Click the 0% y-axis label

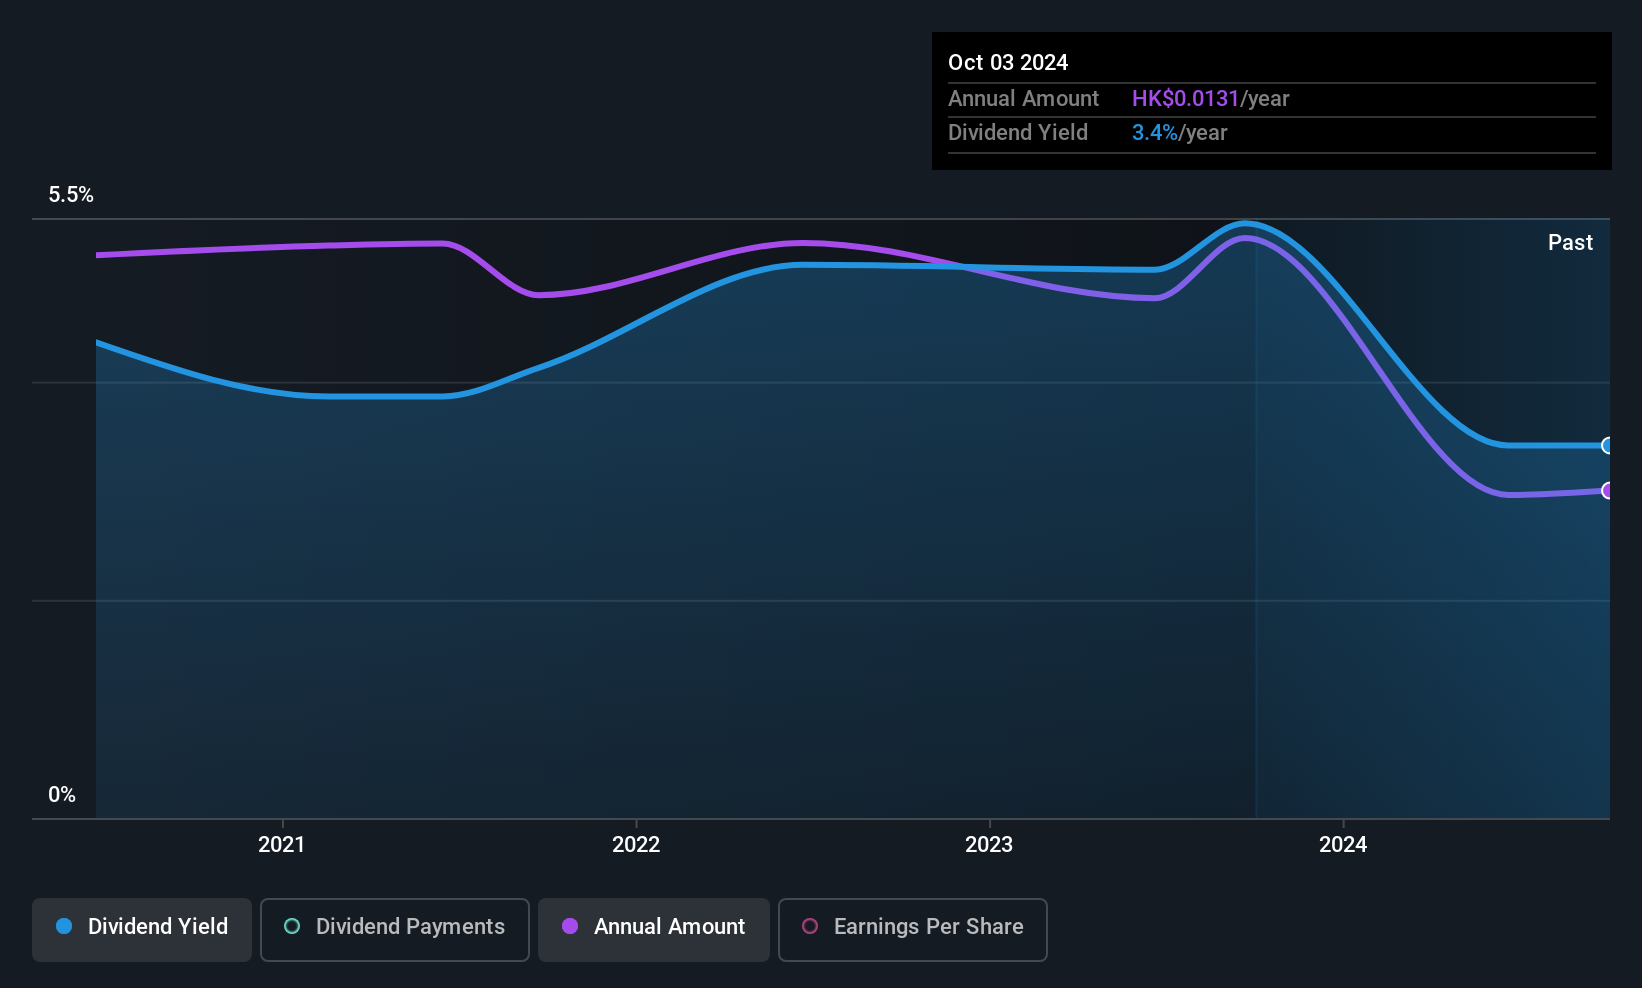[x=62, y=794]
